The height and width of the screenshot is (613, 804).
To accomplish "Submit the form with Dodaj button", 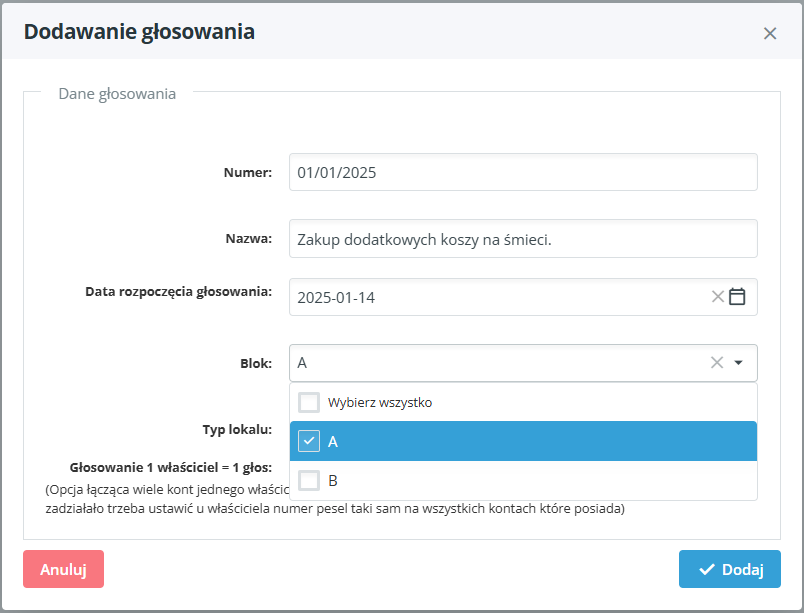I will click(x=729, y=570).
